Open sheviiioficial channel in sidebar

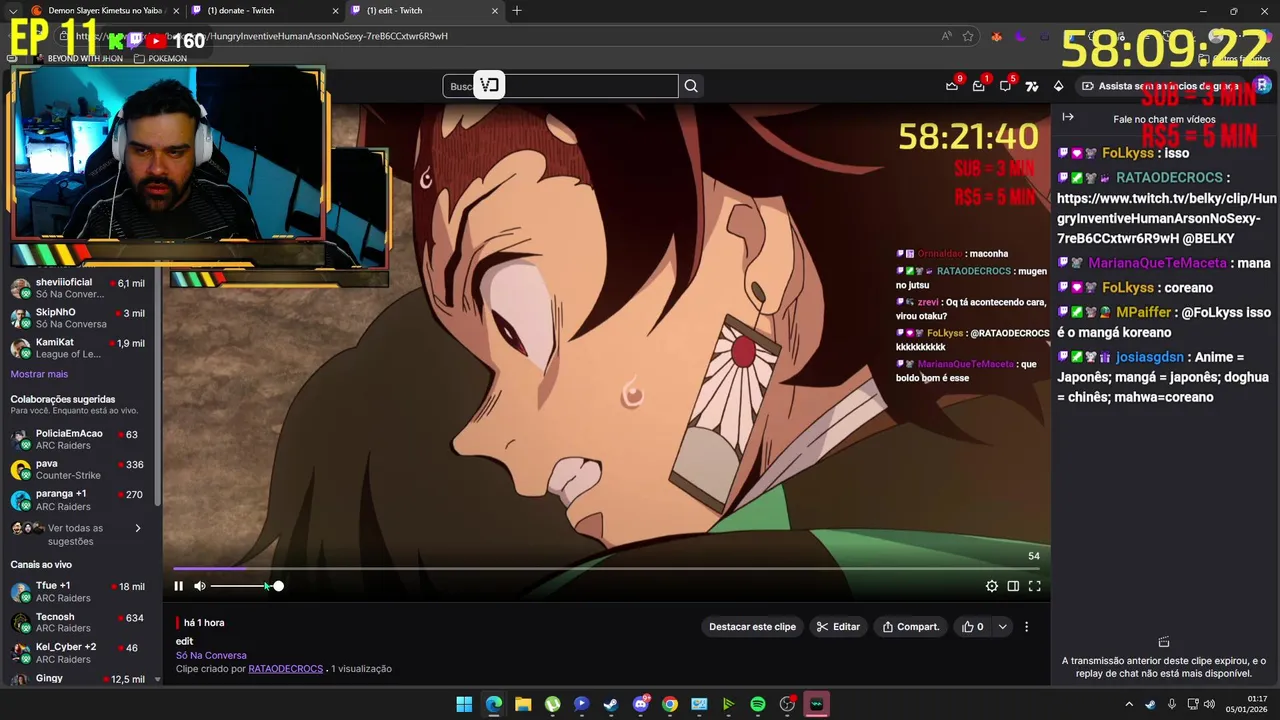78,288
